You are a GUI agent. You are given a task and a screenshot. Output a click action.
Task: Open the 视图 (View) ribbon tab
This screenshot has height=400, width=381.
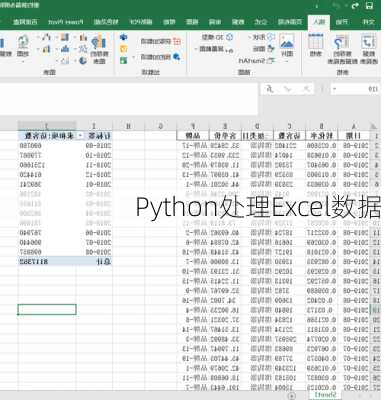[192, 22]
